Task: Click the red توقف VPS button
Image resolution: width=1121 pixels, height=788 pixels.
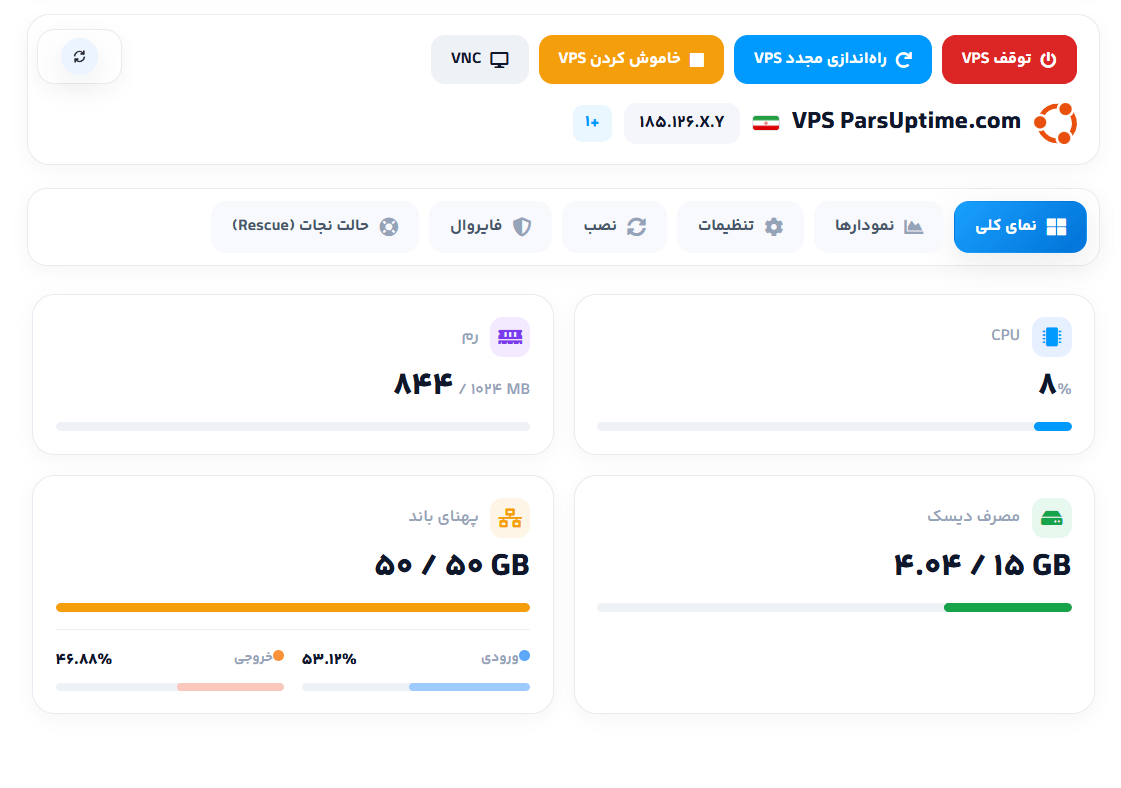Action: click(1009, 59)
